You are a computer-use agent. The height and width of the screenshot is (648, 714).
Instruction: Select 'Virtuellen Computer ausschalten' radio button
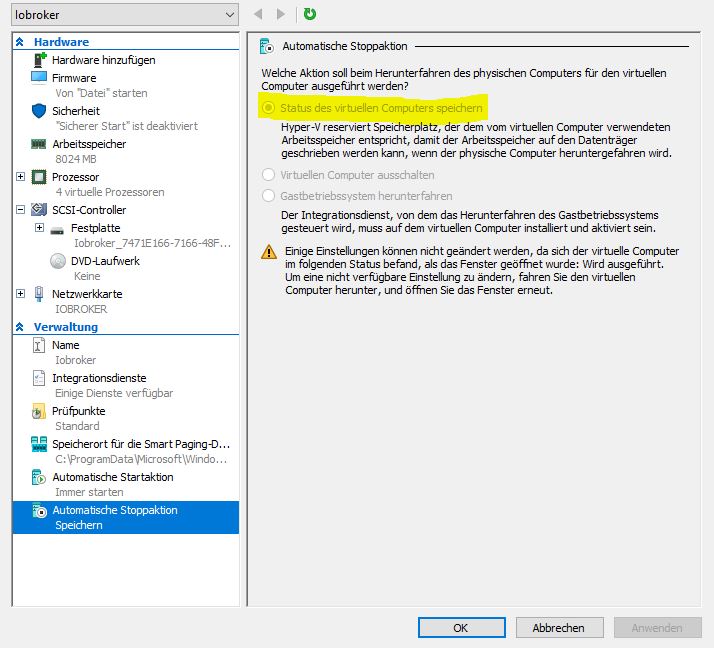click(x=268, y=175)
